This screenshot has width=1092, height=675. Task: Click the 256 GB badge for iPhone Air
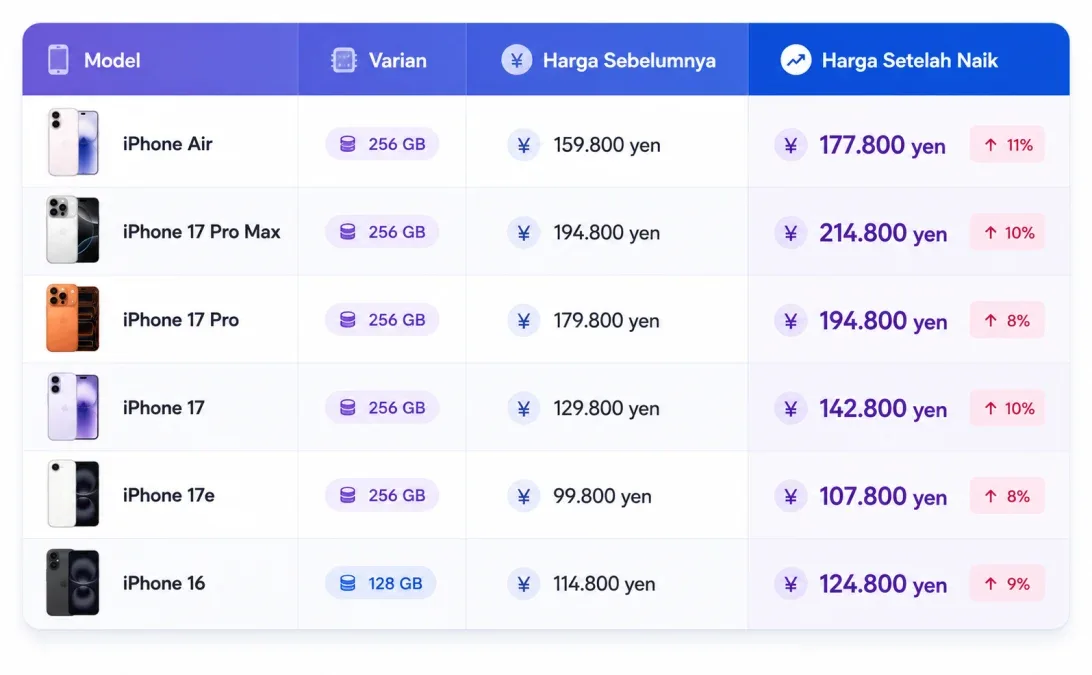[382, 144]
